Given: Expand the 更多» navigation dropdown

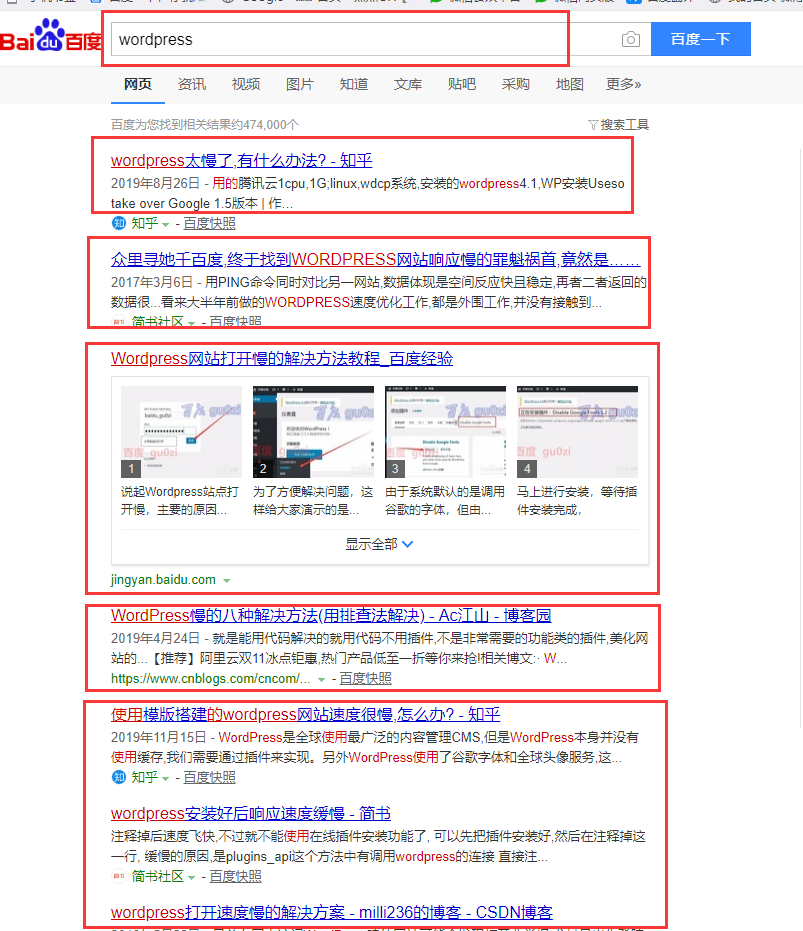Looking at the screenshot, I should (624, 84).
